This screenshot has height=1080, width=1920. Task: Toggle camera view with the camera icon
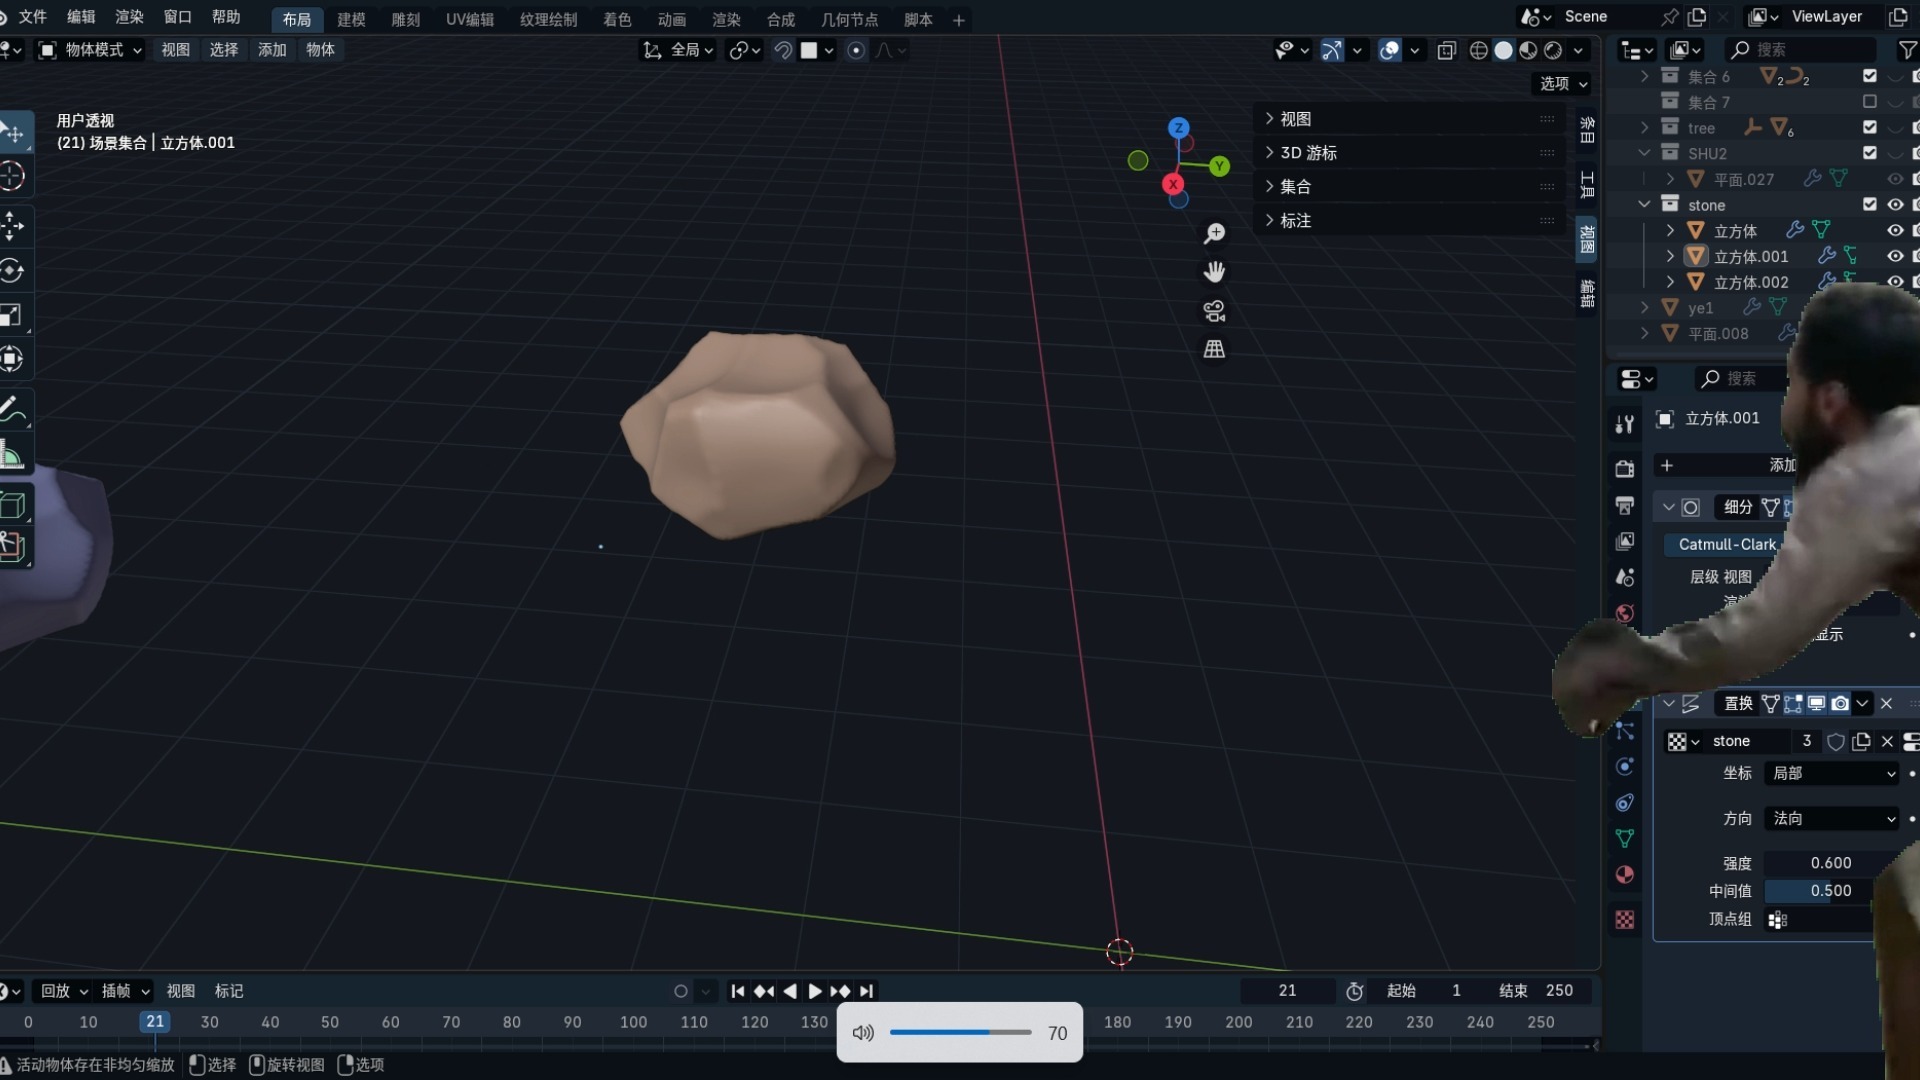tap(1214, 311)
